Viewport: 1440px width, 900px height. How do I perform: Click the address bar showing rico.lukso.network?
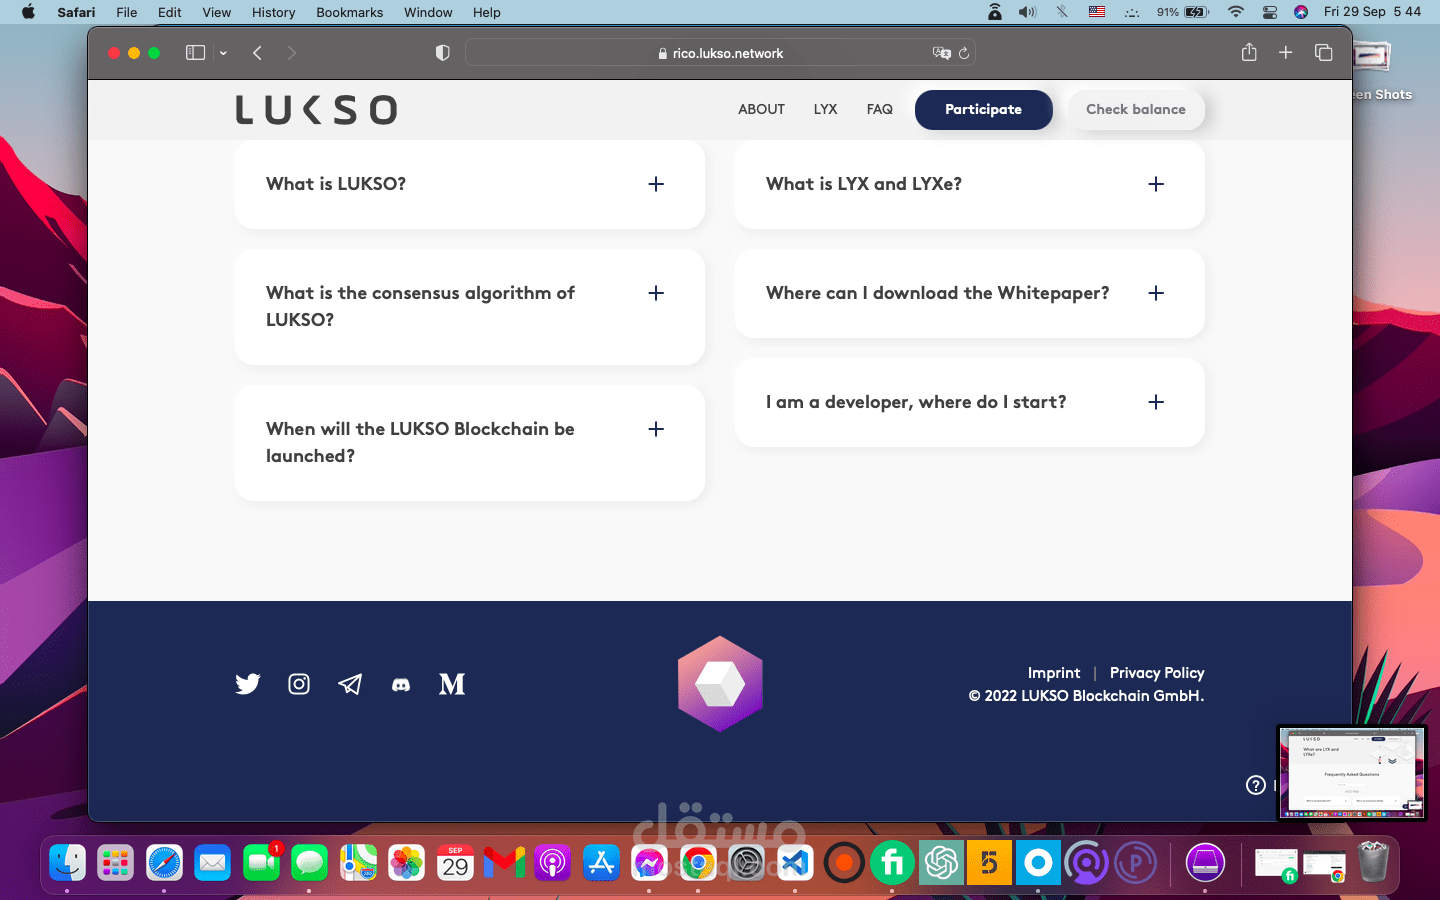720,53
